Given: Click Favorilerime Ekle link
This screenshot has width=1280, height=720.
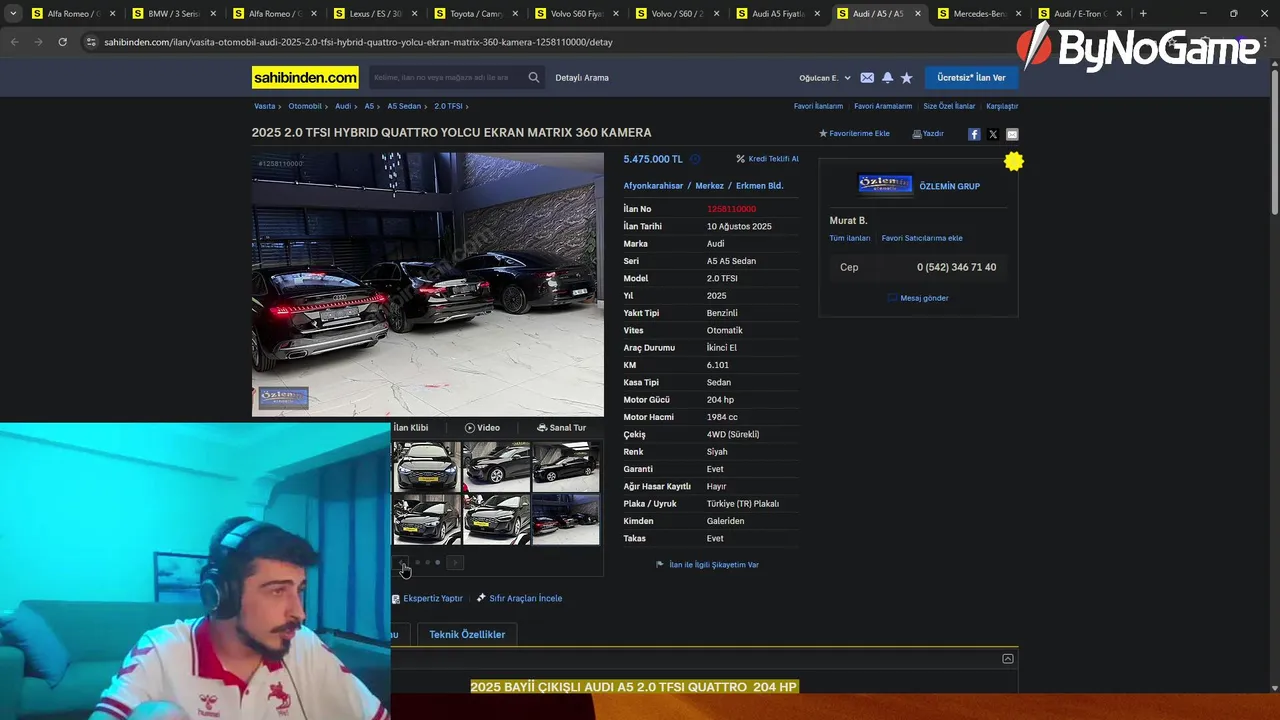Looking at the screenshot, I should [854, 134].
